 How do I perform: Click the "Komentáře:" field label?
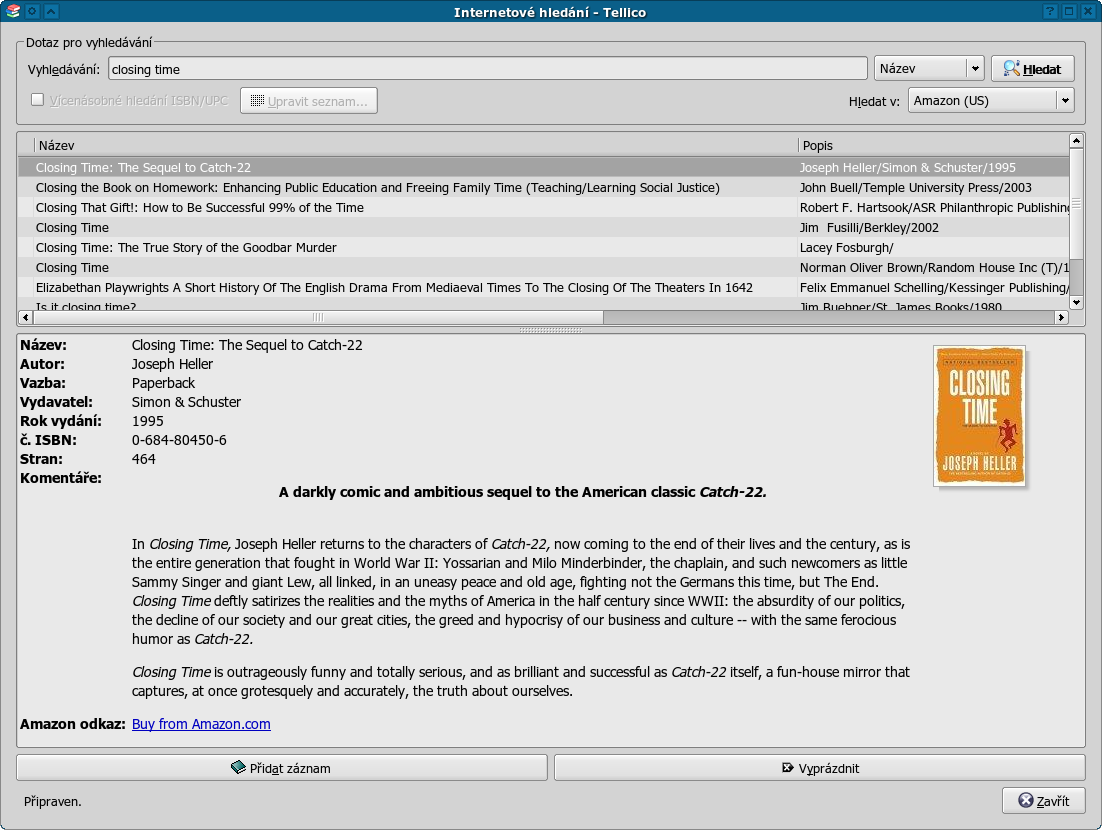[60, 478]
